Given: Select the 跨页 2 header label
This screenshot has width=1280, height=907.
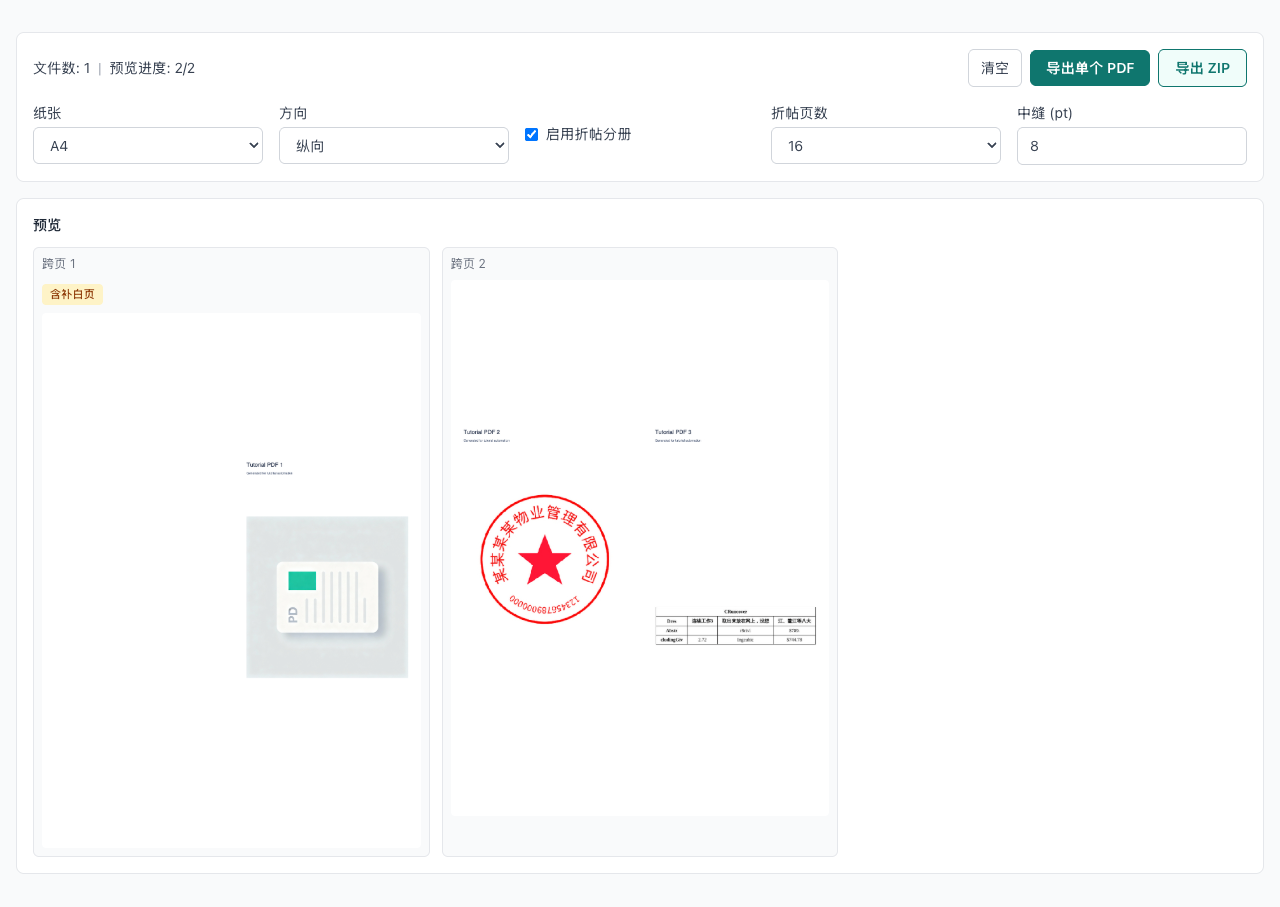Looking at the screenshot, I should (468, 264).
